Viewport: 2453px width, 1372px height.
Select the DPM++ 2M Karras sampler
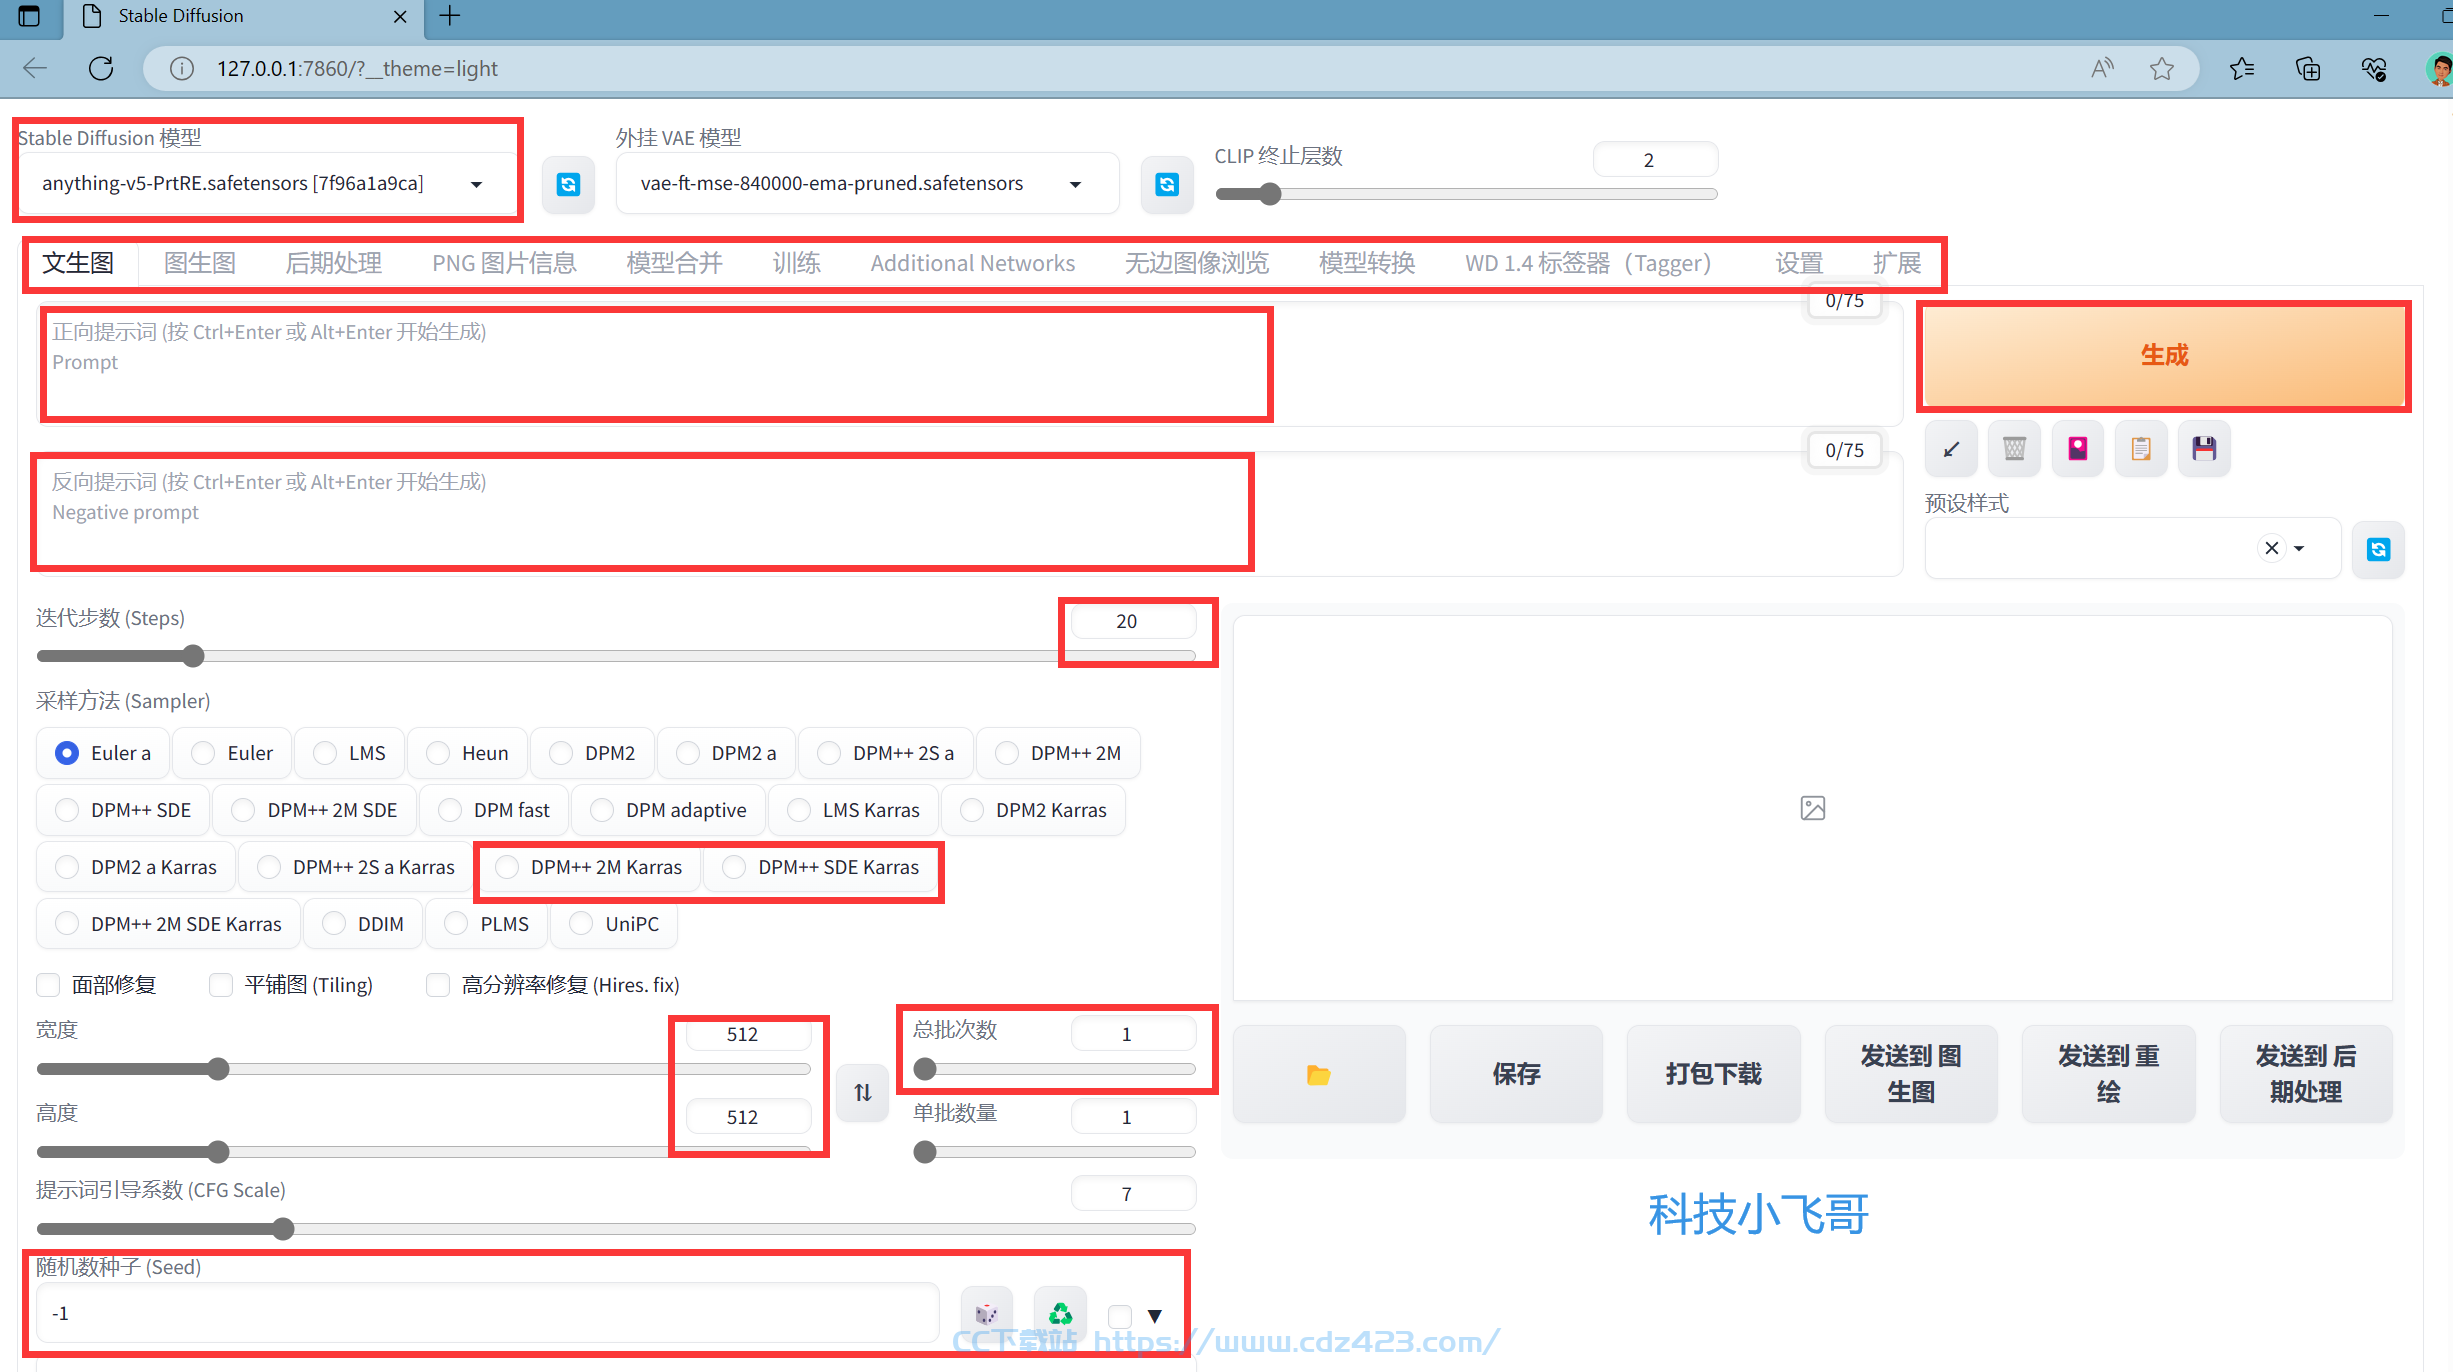pos(590,867)
